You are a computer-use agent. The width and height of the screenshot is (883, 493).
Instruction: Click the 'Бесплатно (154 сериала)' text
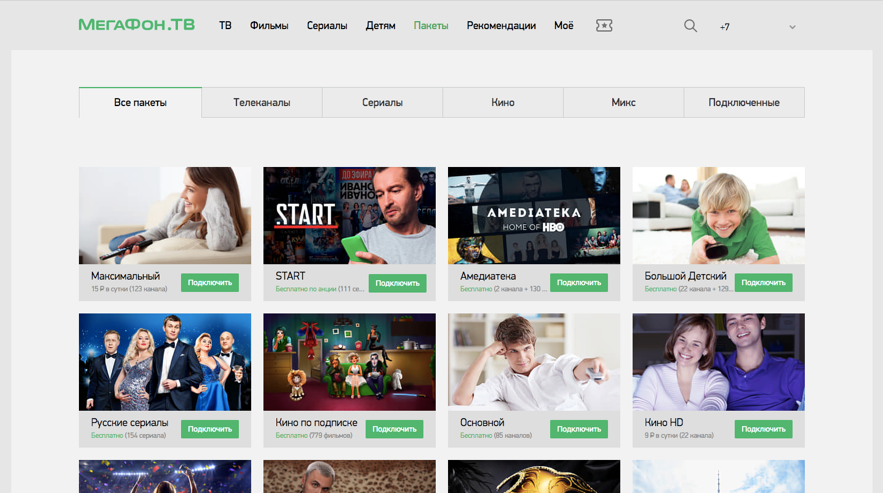tap(128, 436)
